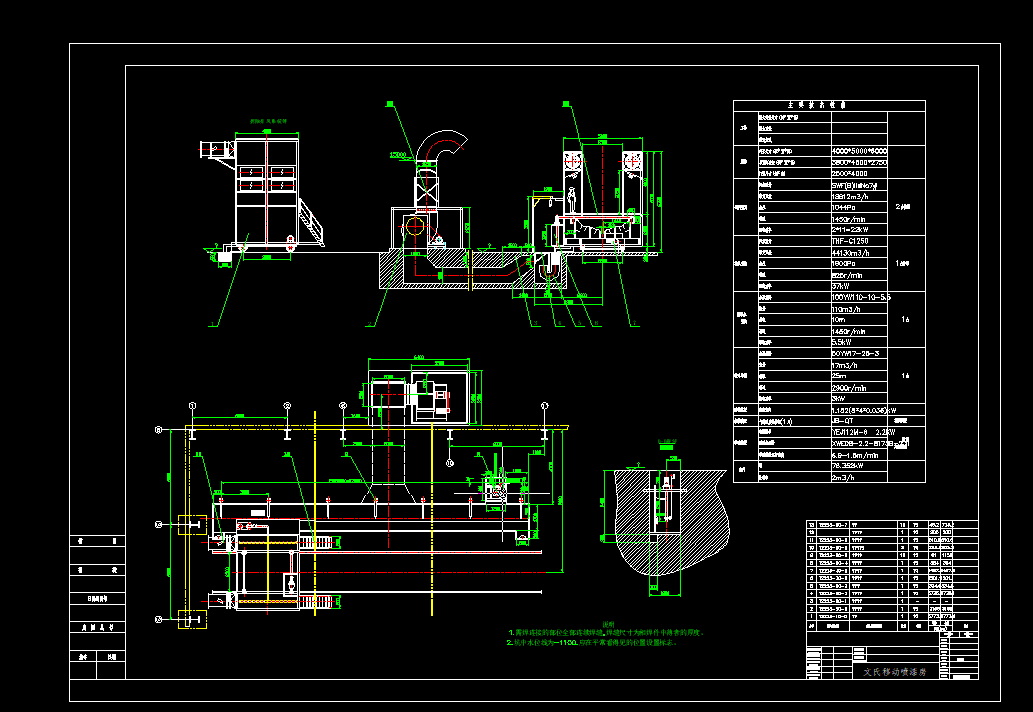Select the JB-QT table entry
The image size is (1033, 712).
[843, 420]
